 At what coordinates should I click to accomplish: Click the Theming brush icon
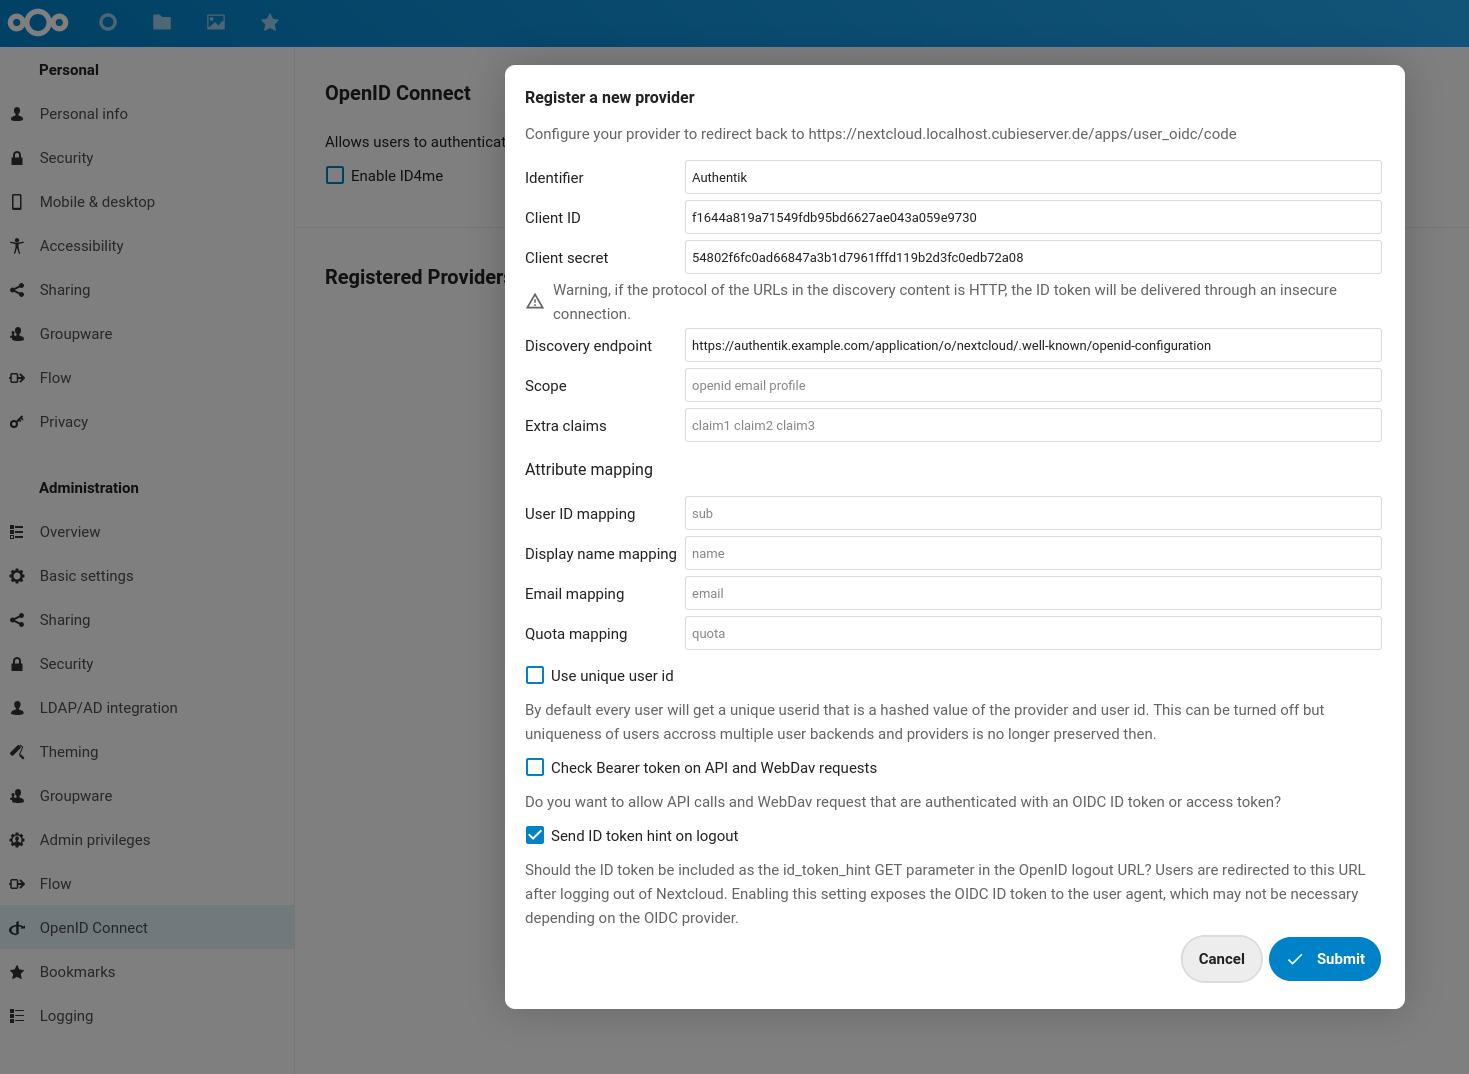pyautogui.click(x=17, y=752)
